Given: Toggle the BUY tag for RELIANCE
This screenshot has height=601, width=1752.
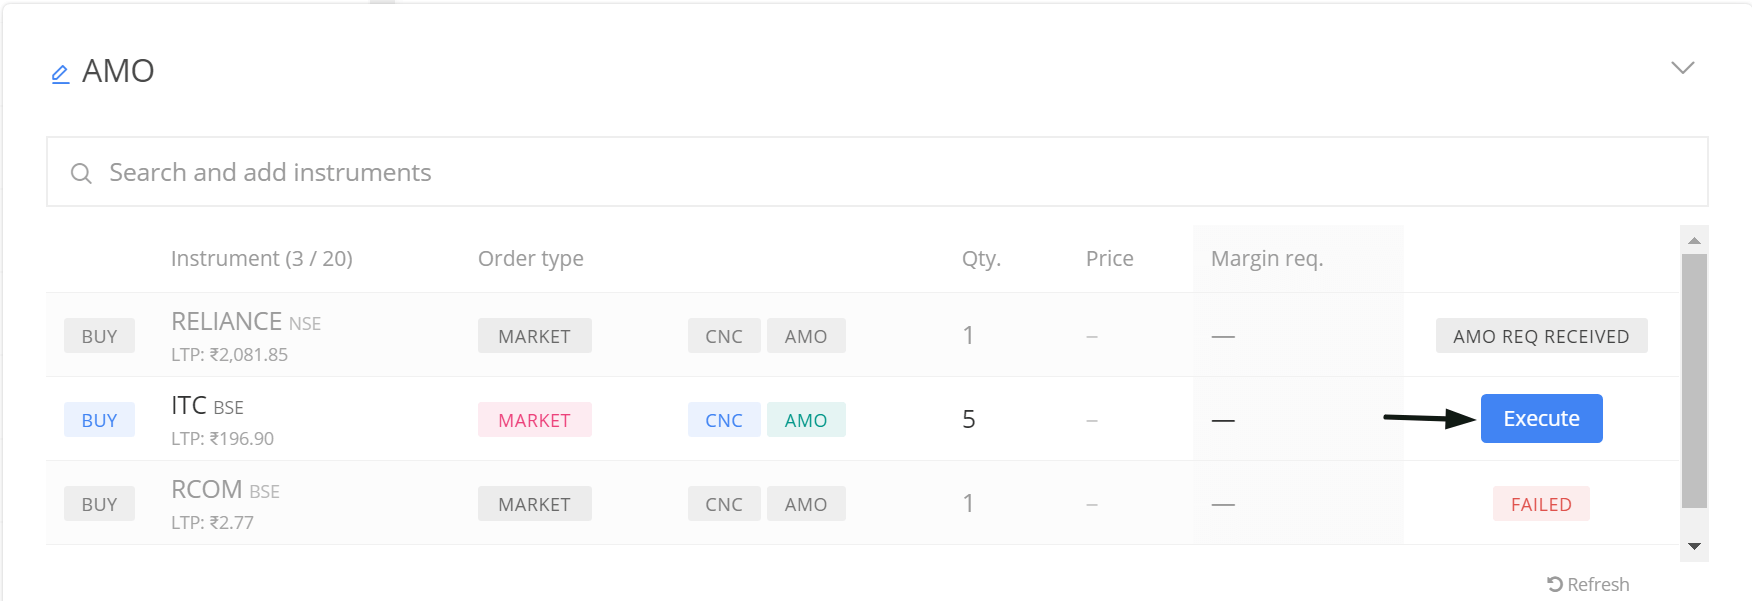Looking at the screenshot, I should pos(99,336).
